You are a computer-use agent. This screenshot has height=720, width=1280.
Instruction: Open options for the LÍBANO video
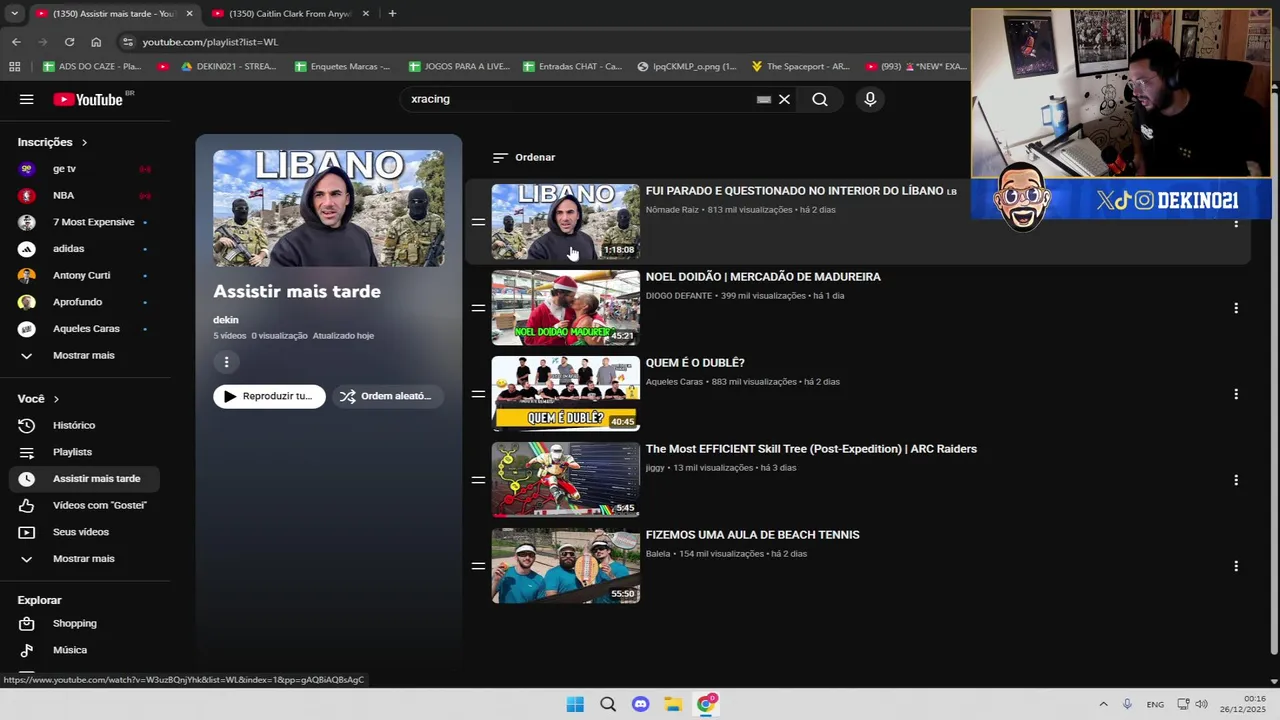tap(1236, 222)
